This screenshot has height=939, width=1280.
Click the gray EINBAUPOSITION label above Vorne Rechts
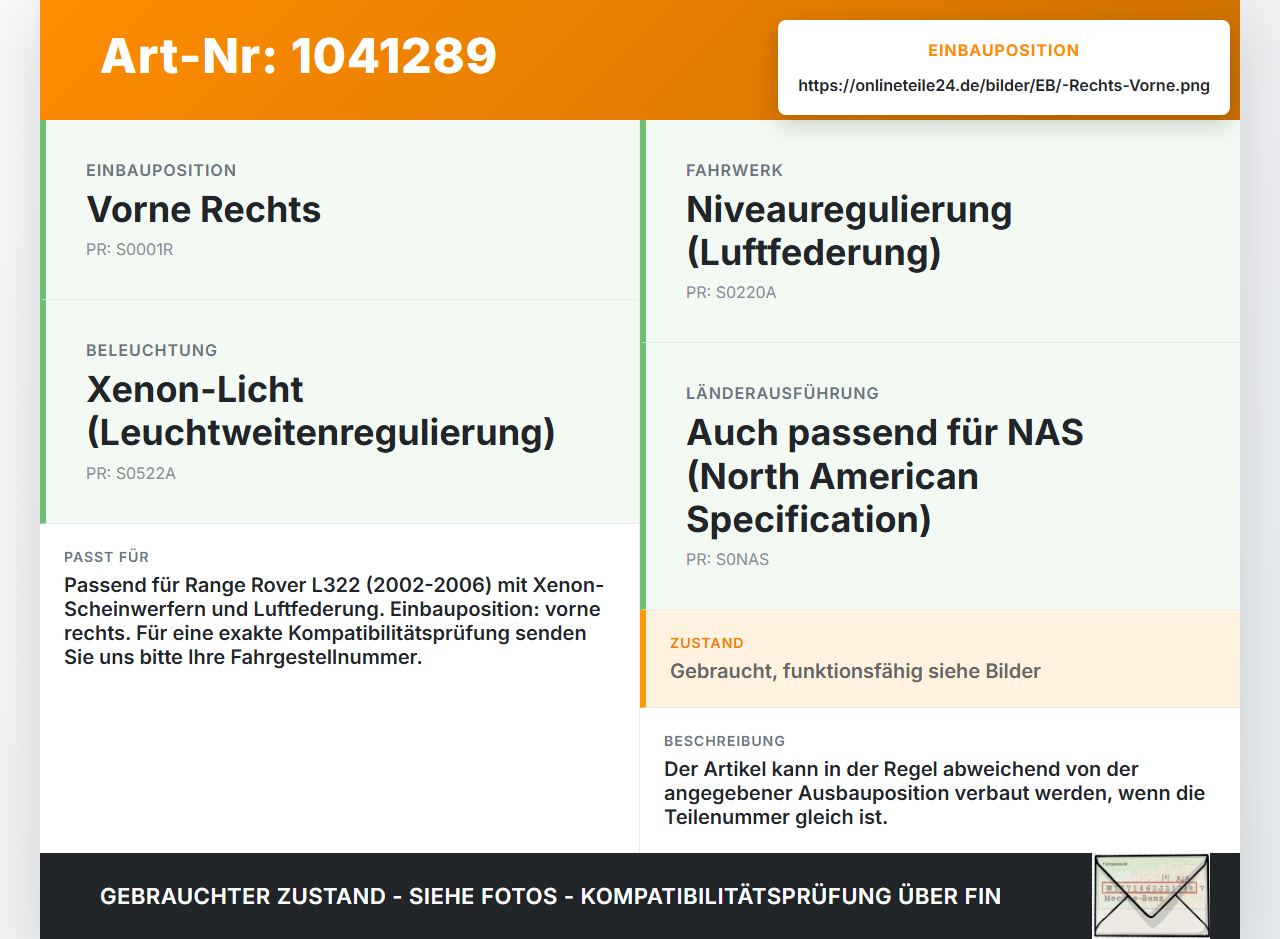pos(161,170)
